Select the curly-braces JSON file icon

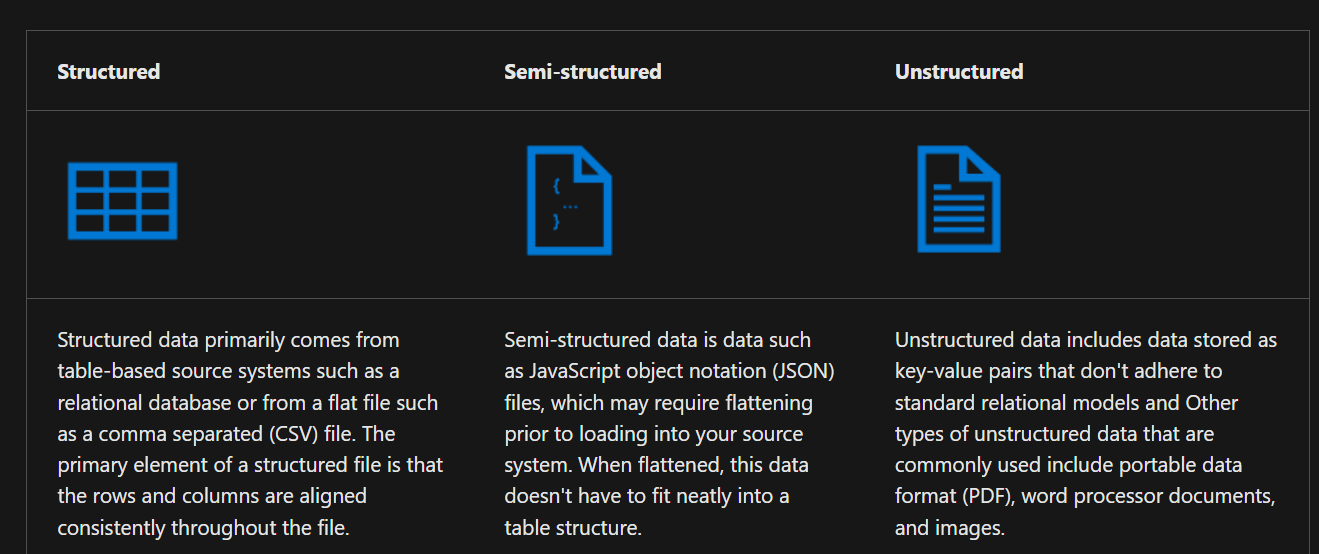[x=569, y=200]
